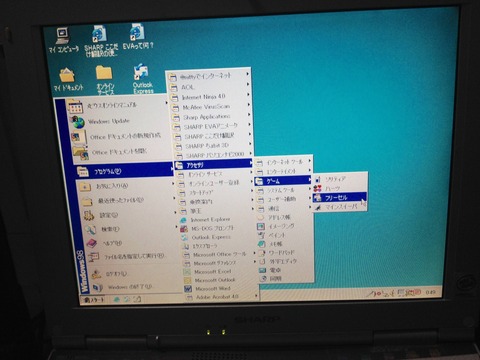Open the SHARP EVAアニメータ folder entry
The width and height of the screenshot is (480, 360).
pos(211,126)
